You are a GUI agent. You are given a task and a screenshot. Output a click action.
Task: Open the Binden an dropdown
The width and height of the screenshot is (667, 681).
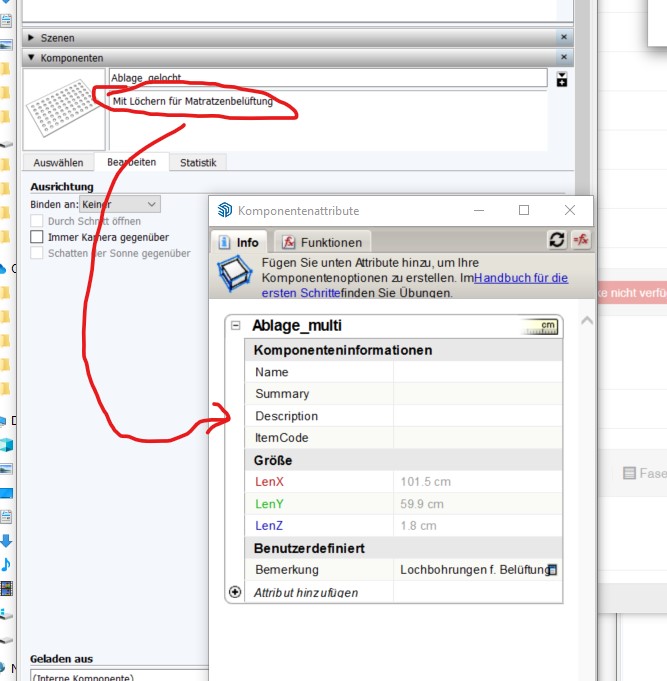tap(119, 204)
